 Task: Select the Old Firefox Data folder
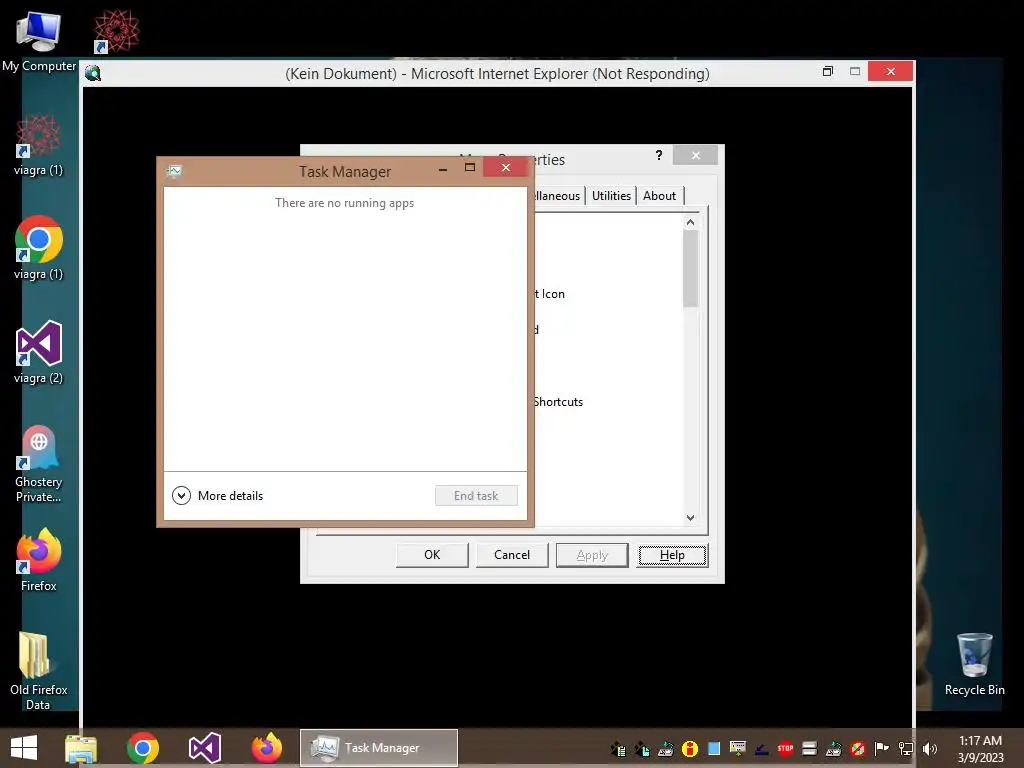39,671
